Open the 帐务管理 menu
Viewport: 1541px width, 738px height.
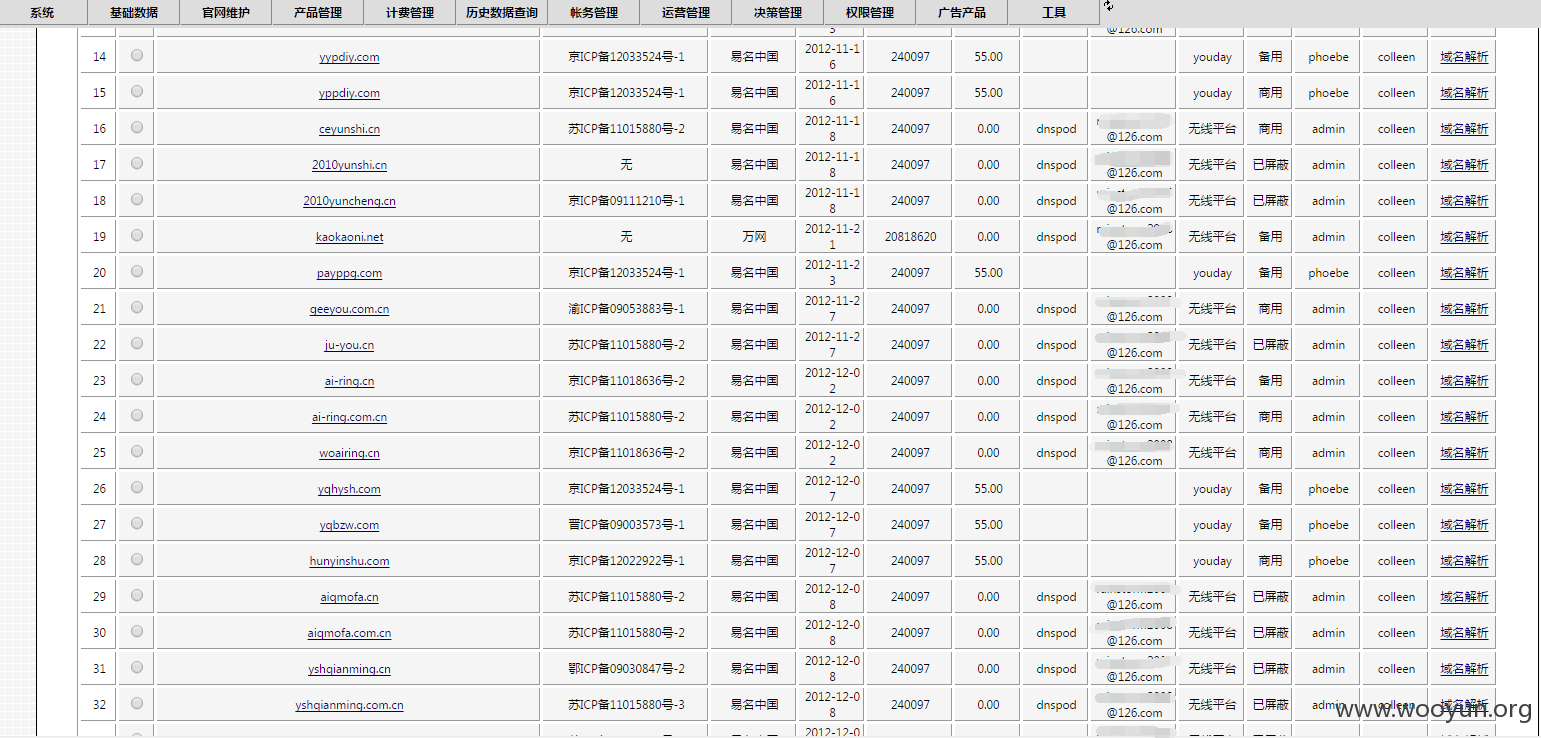pyautogui.click(x=594, y=12)
